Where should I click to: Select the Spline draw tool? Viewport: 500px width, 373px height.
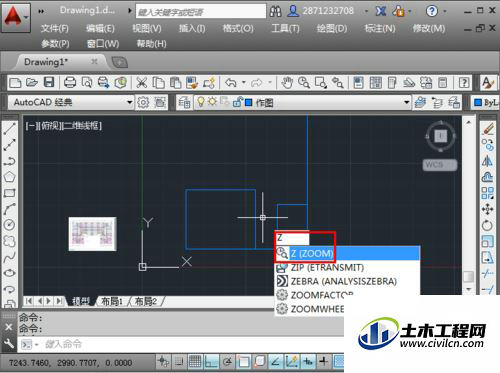click(x=9, y=257)
